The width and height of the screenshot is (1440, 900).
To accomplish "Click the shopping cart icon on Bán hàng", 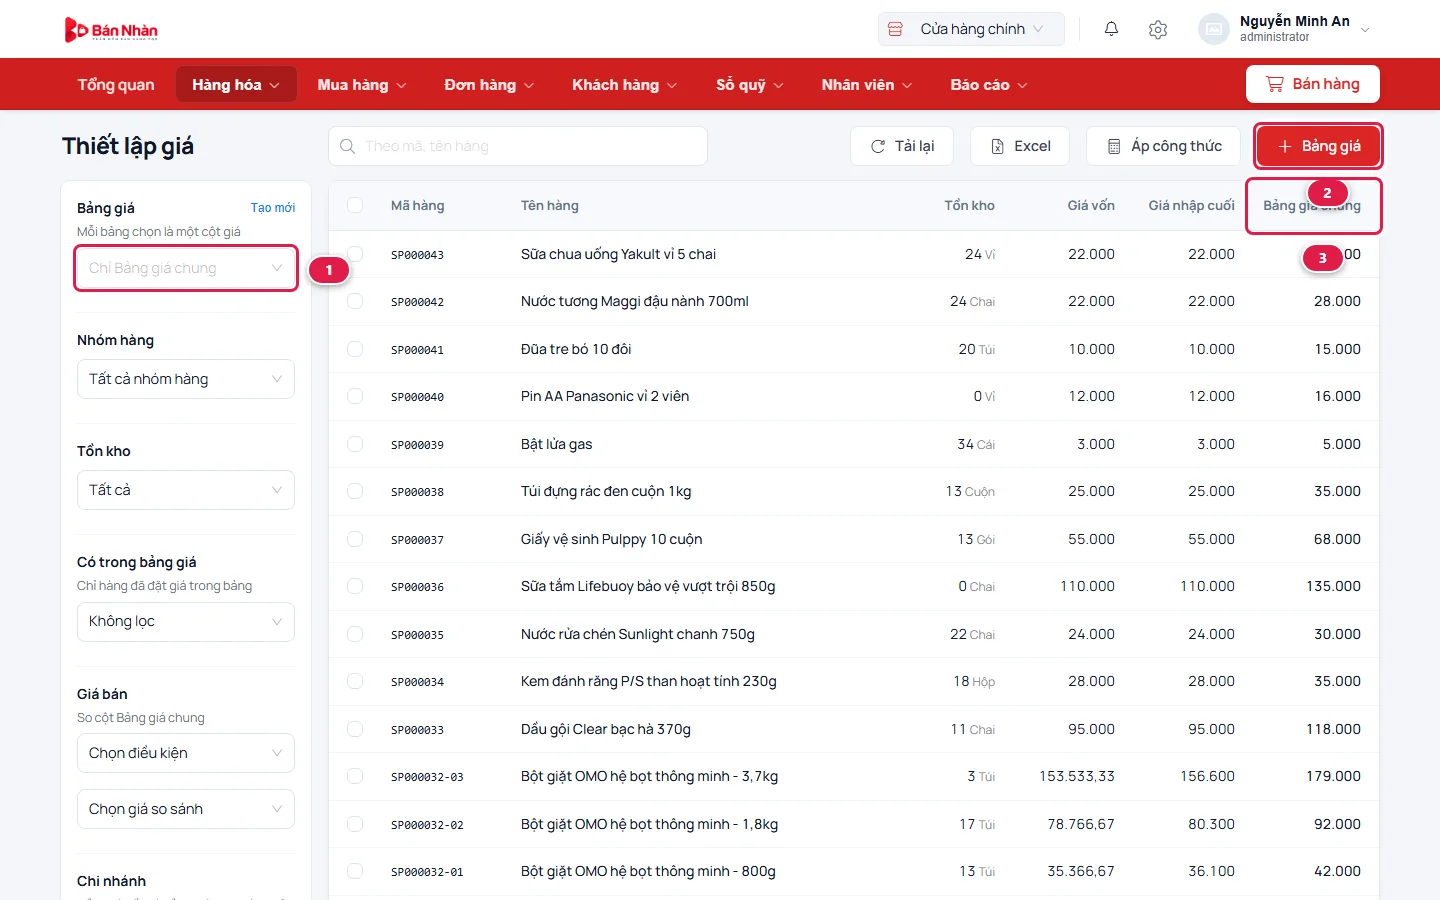I will click(1275, 84).
